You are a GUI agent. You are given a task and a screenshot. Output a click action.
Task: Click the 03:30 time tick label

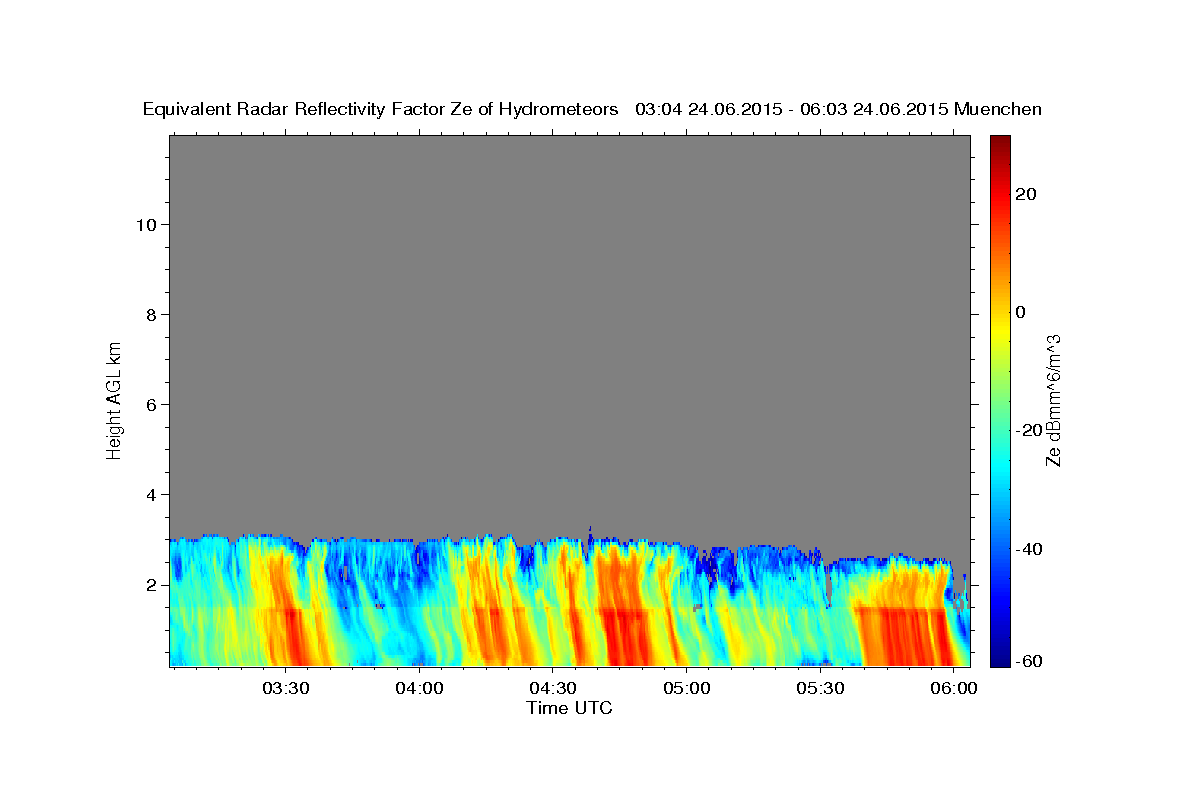(x=286, y=689)
